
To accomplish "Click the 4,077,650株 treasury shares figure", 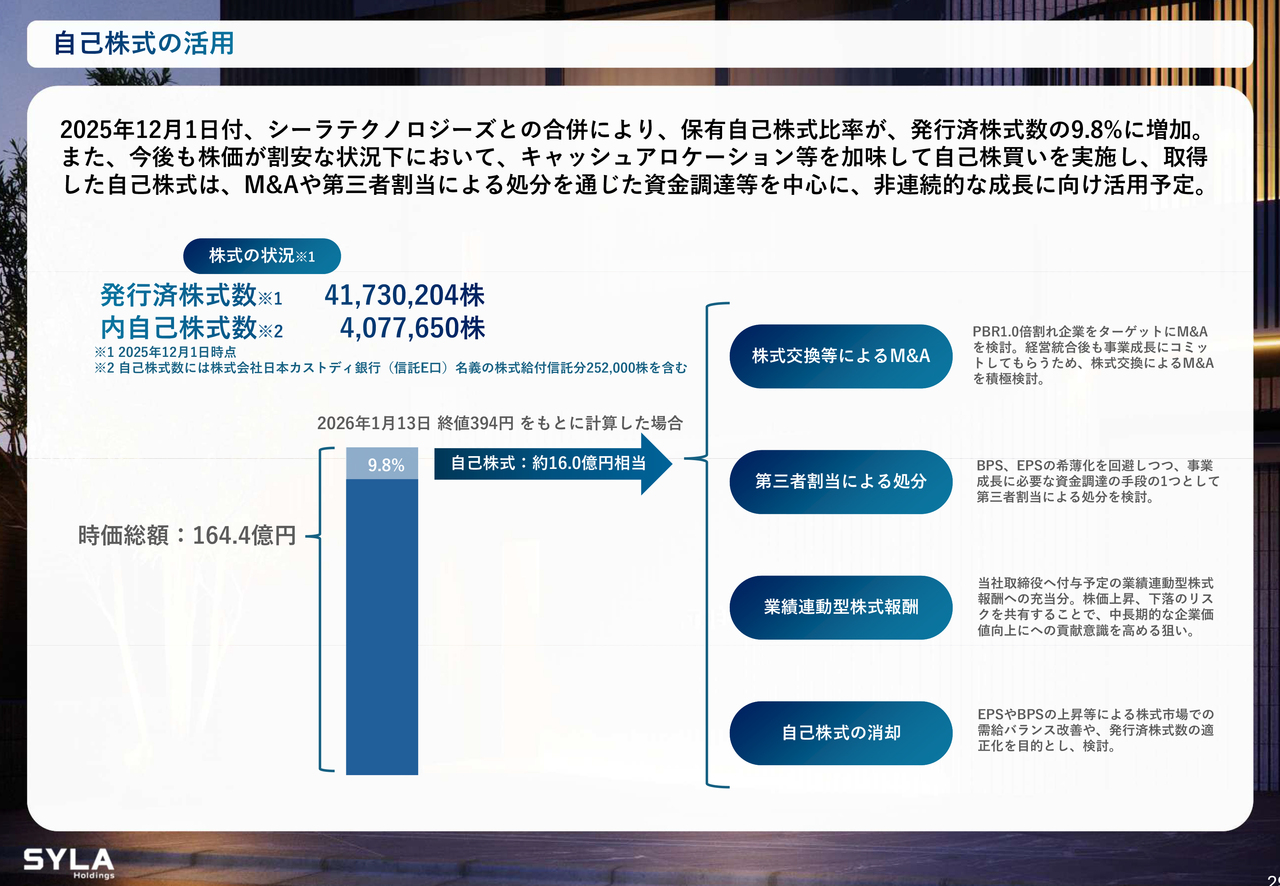I will pyautogui.click(x=412, y=329).
